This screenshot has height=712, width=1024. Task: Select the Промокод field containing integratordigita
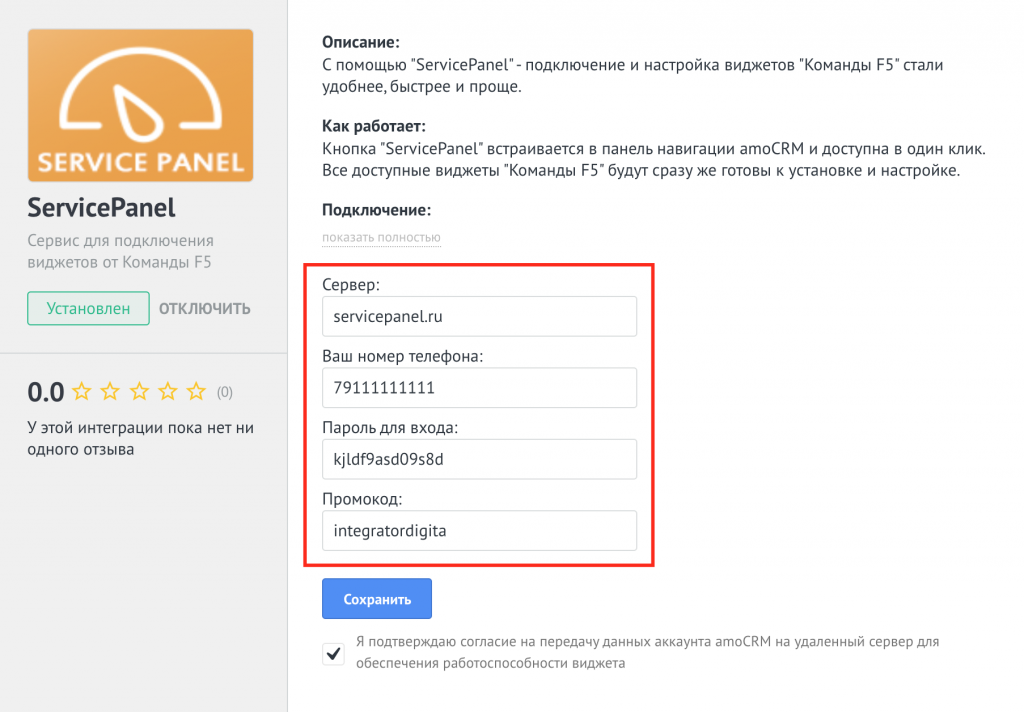pyautogui.click(x=479, y=530)
